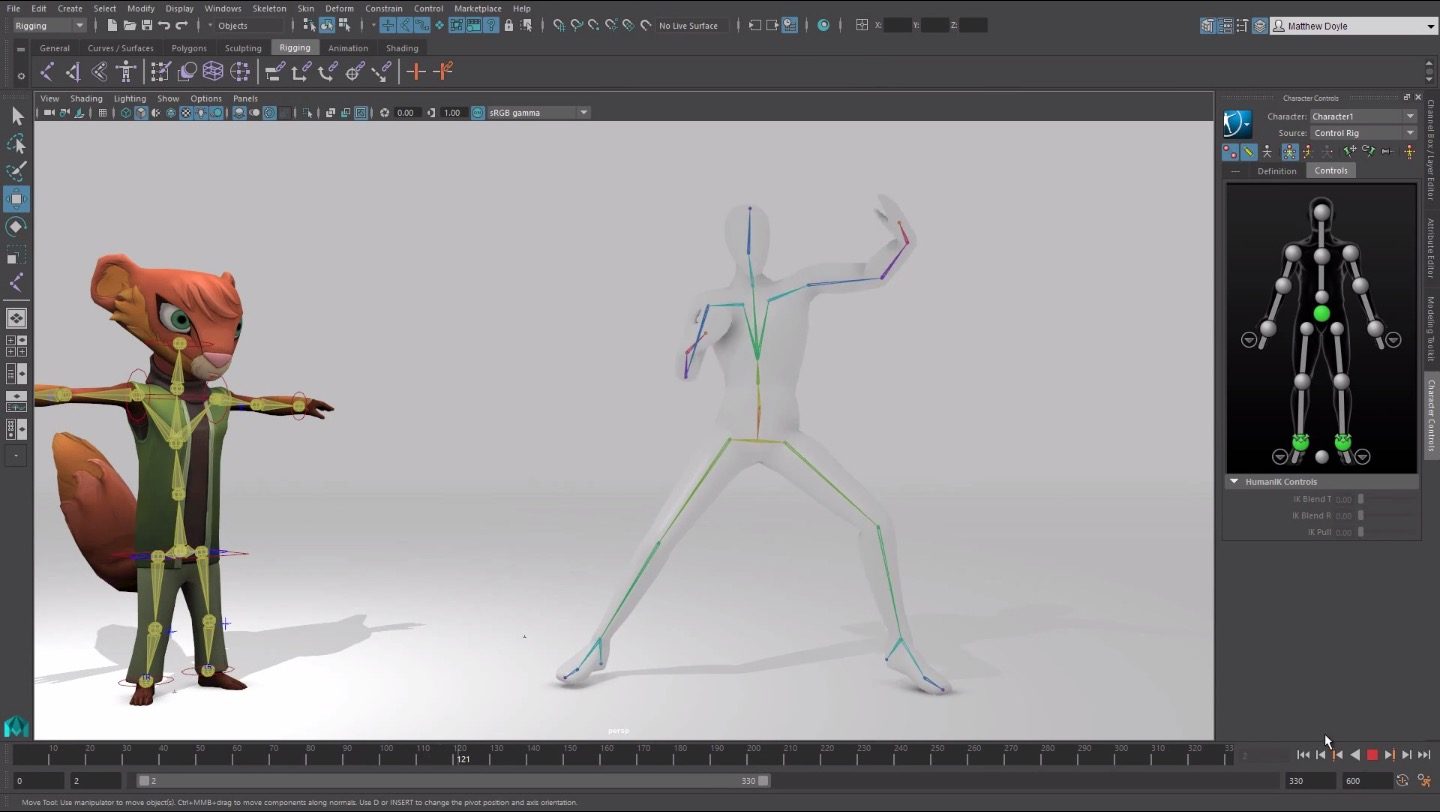Click the Set Key on Animated icon
The image size is (1440, 812).
(443, 71)
